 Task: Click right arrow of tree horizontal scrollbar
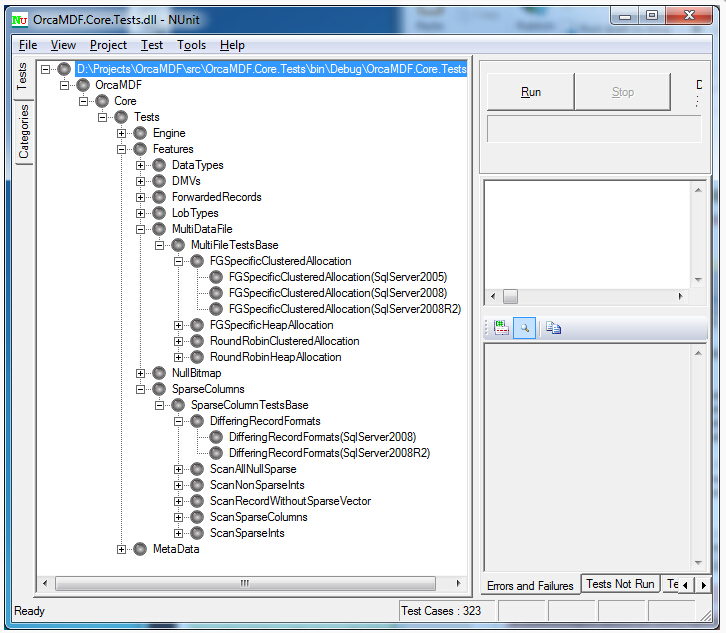click(458, 583)
